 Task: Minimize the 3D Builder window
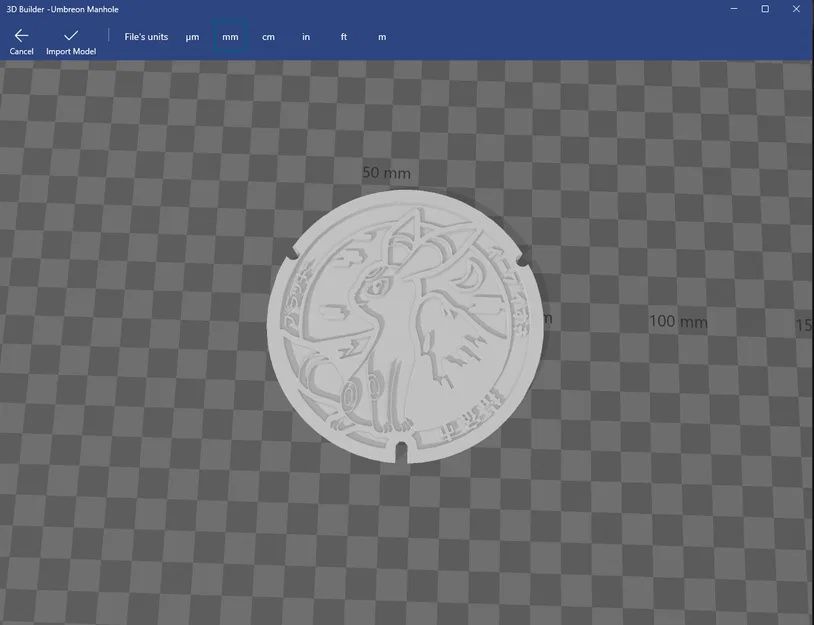[734, 9]
